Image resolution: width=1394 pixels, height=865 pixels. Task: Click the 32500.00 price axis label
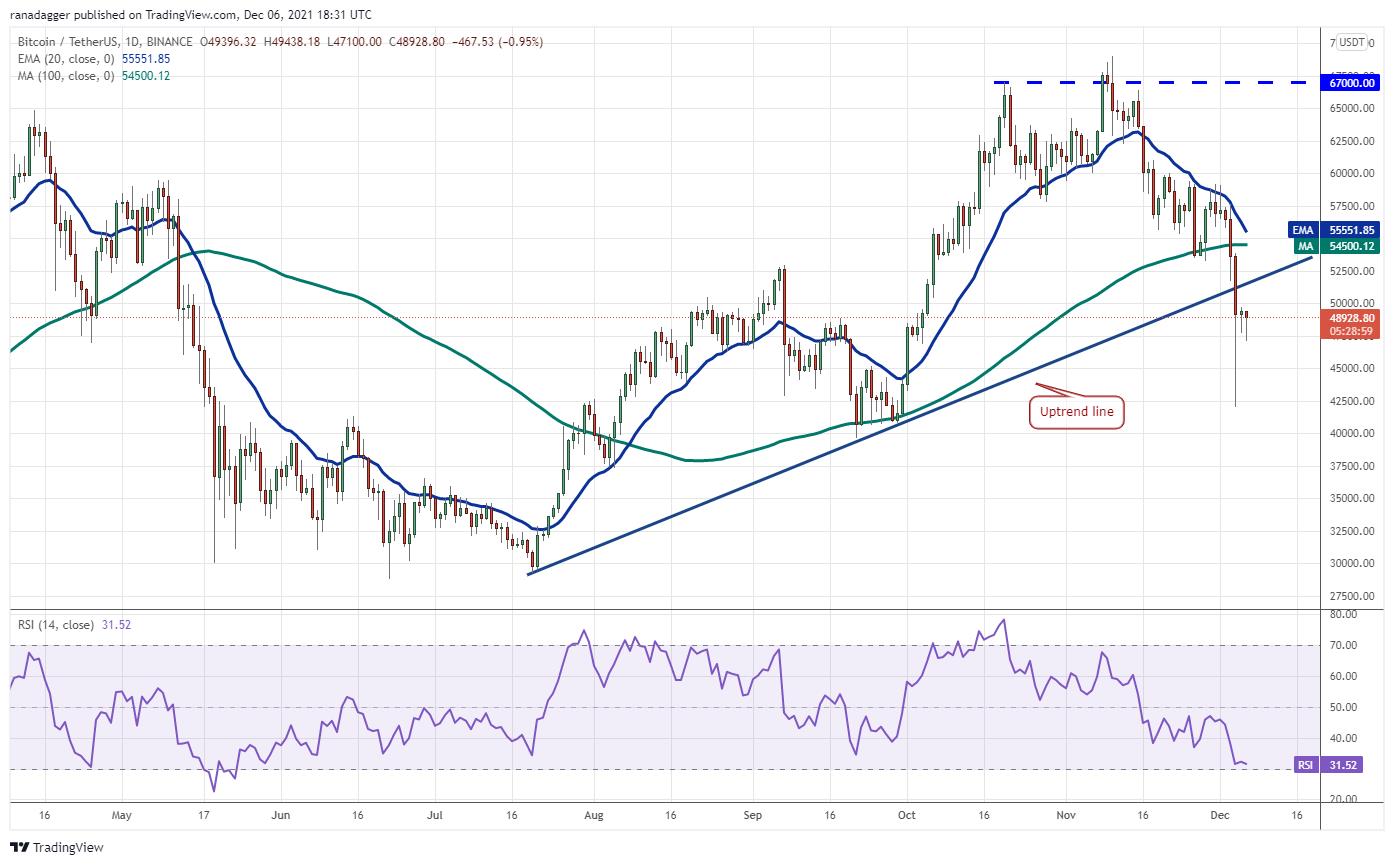(1352, 531)
